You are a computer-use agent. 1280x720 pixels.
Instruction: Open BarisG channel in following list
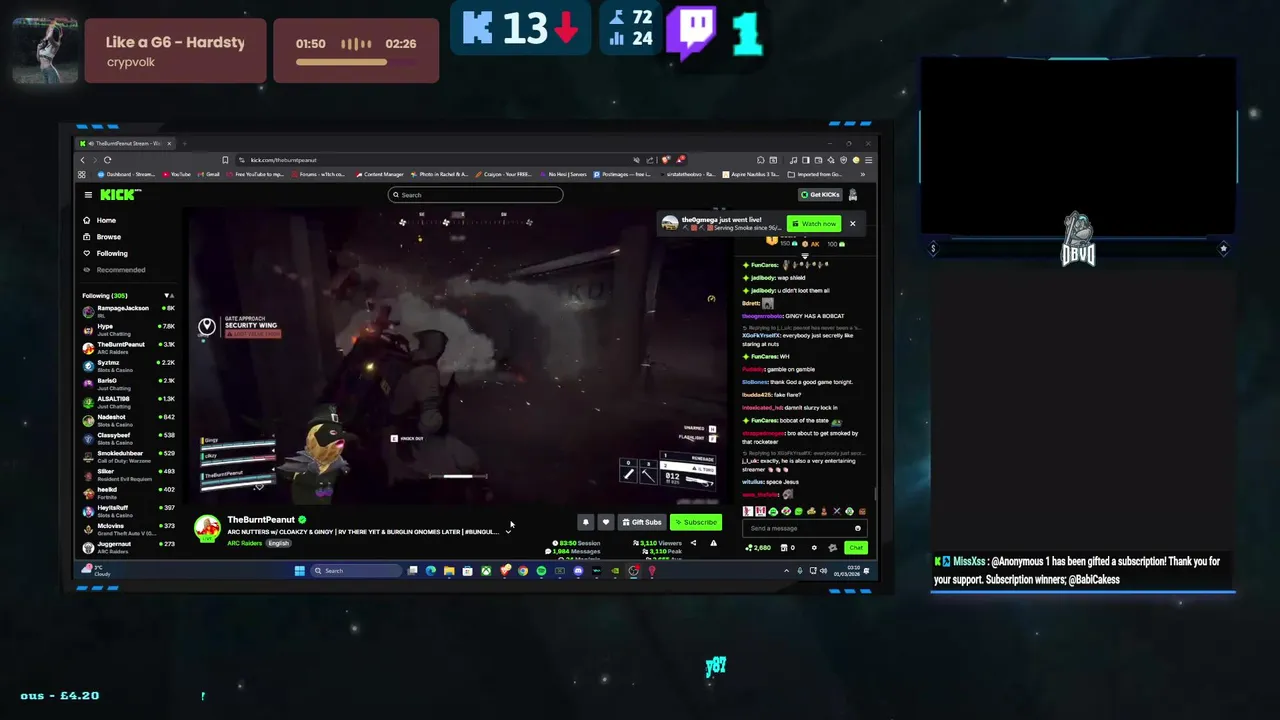(128, 383)
